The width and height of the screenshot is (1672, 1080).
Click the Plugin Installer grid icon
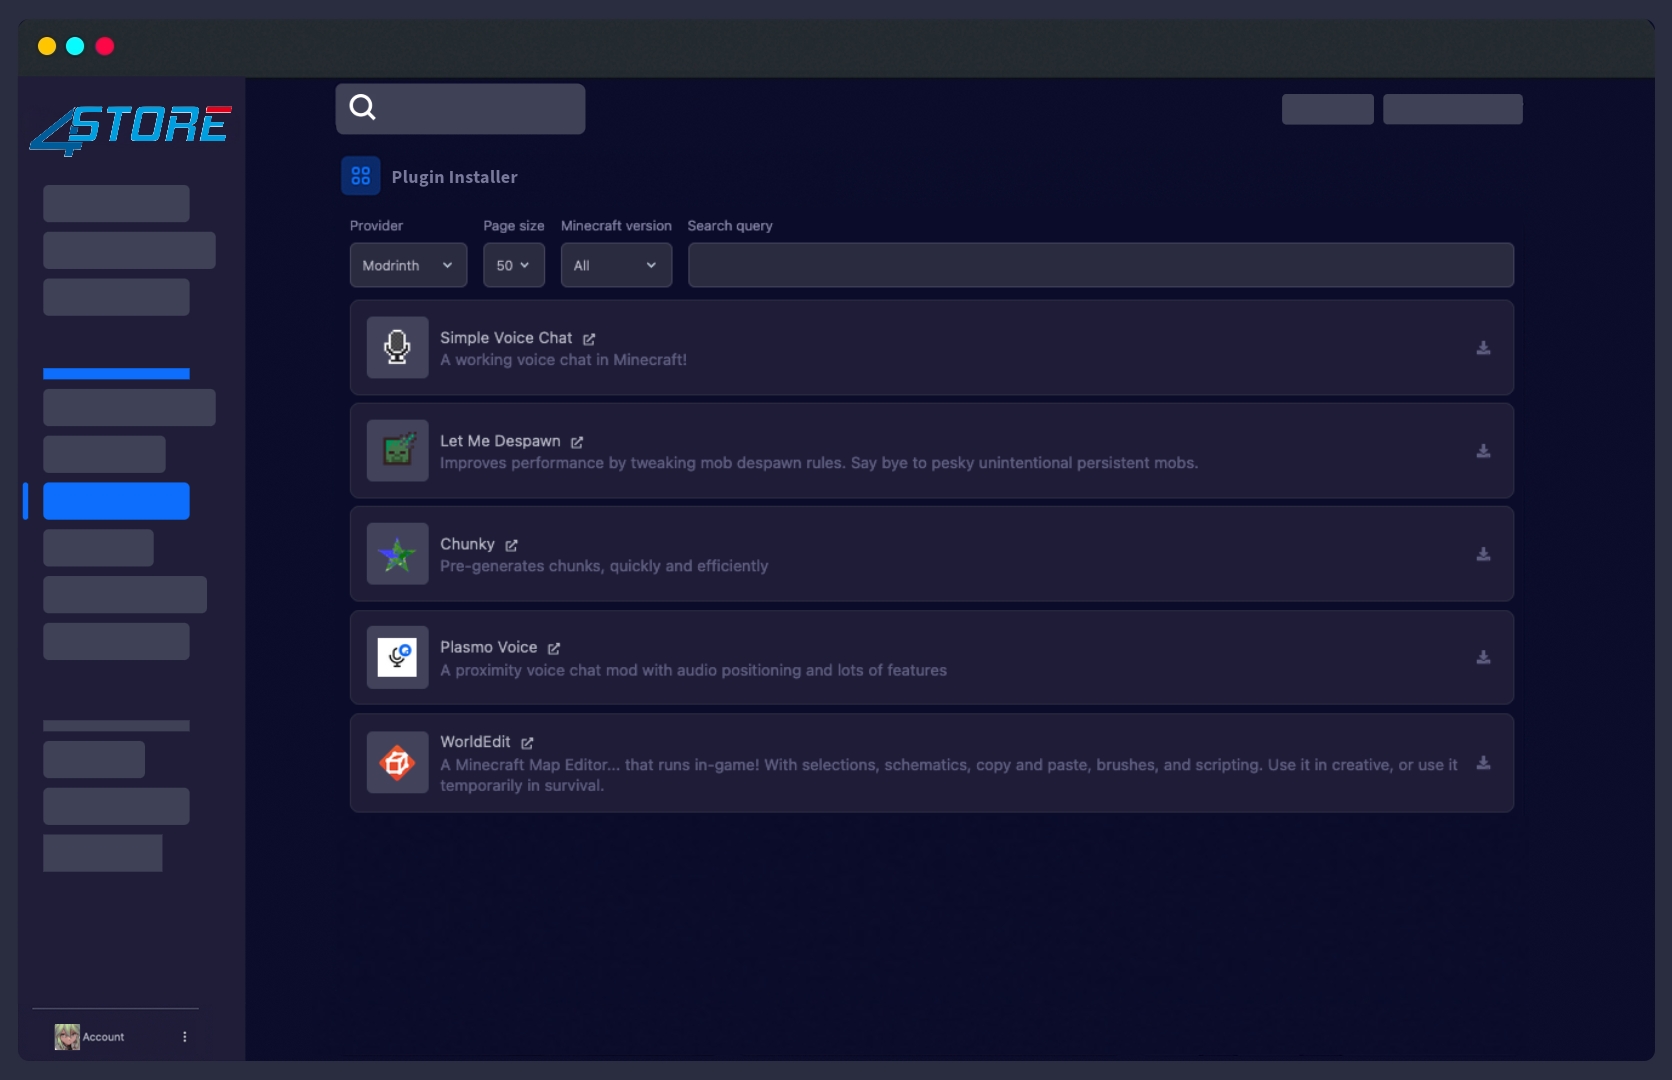[x=360, y=176]
